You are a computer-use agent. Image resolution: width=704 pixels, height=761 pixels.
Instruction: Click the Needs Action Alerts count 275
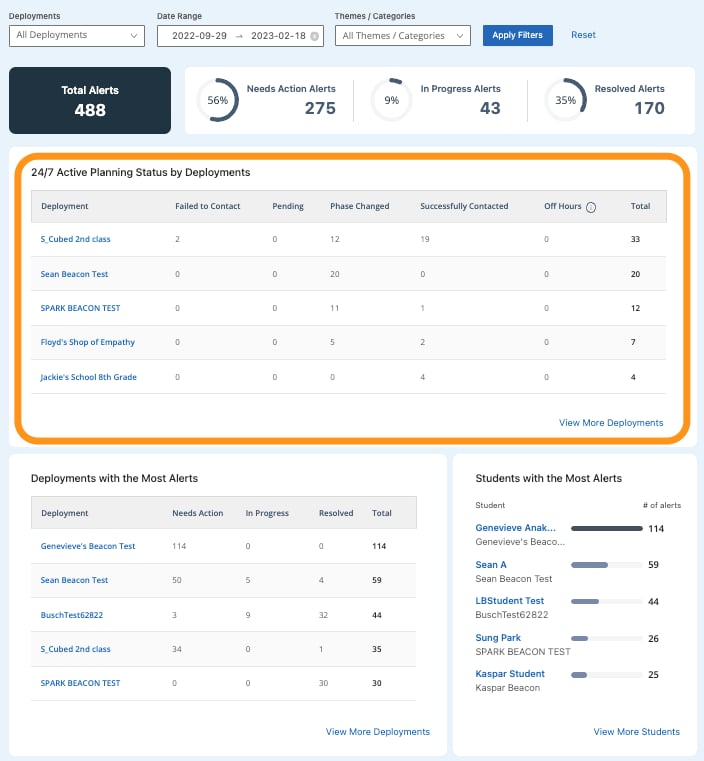tap(320, 108)
